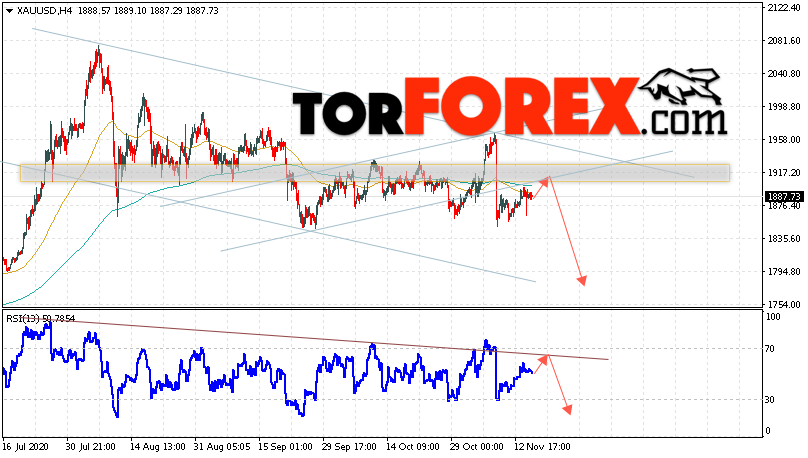Click the dropdown triangle beside XAUUSD,H4
The image size is (808, 458).
click(x=9, y=11)
